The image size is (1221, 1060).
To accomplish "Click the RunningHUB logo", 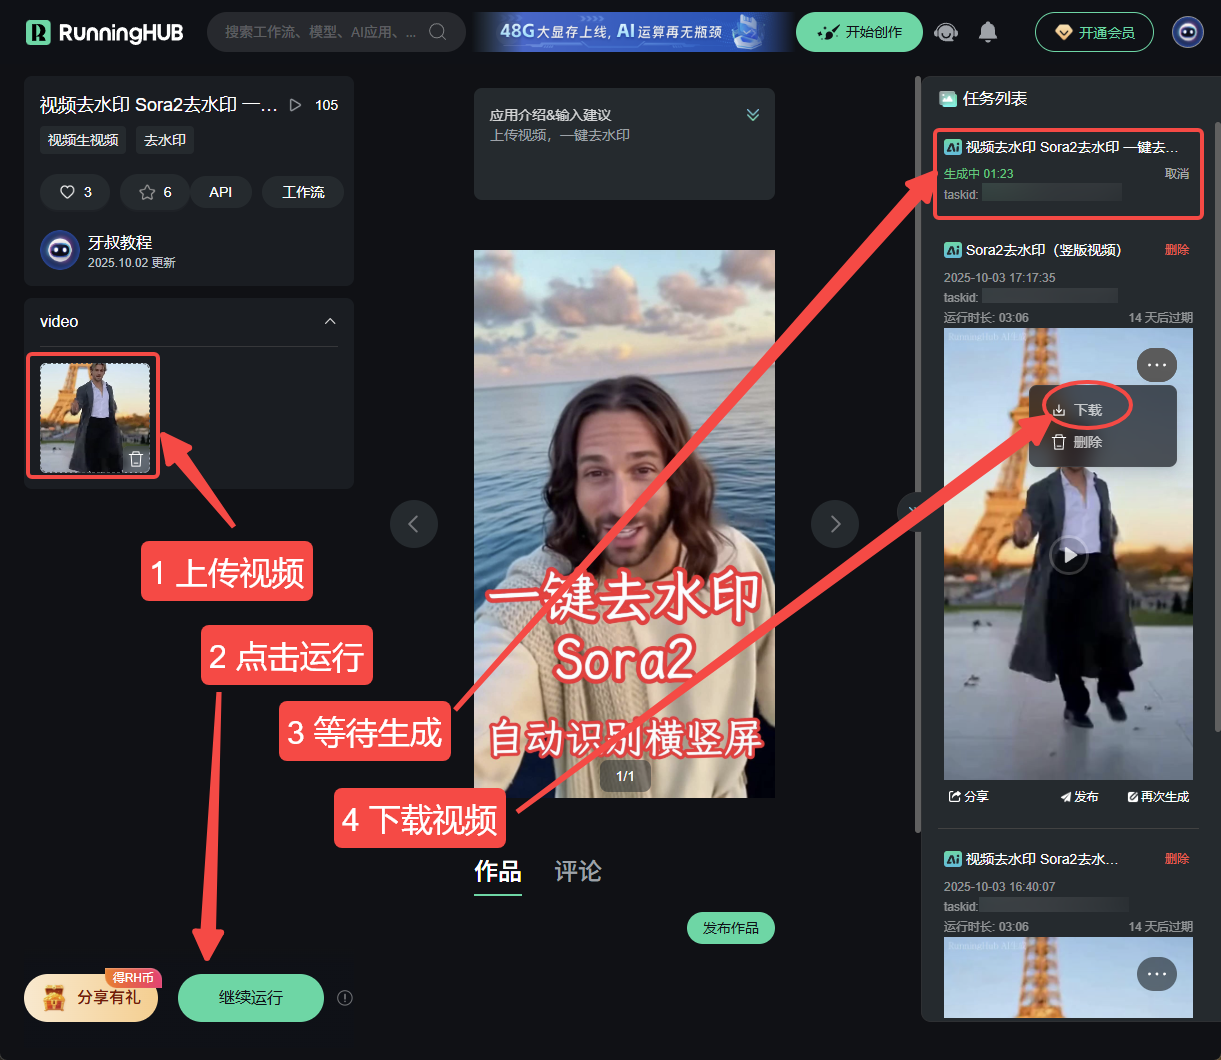I will click(x=105, y=32).
